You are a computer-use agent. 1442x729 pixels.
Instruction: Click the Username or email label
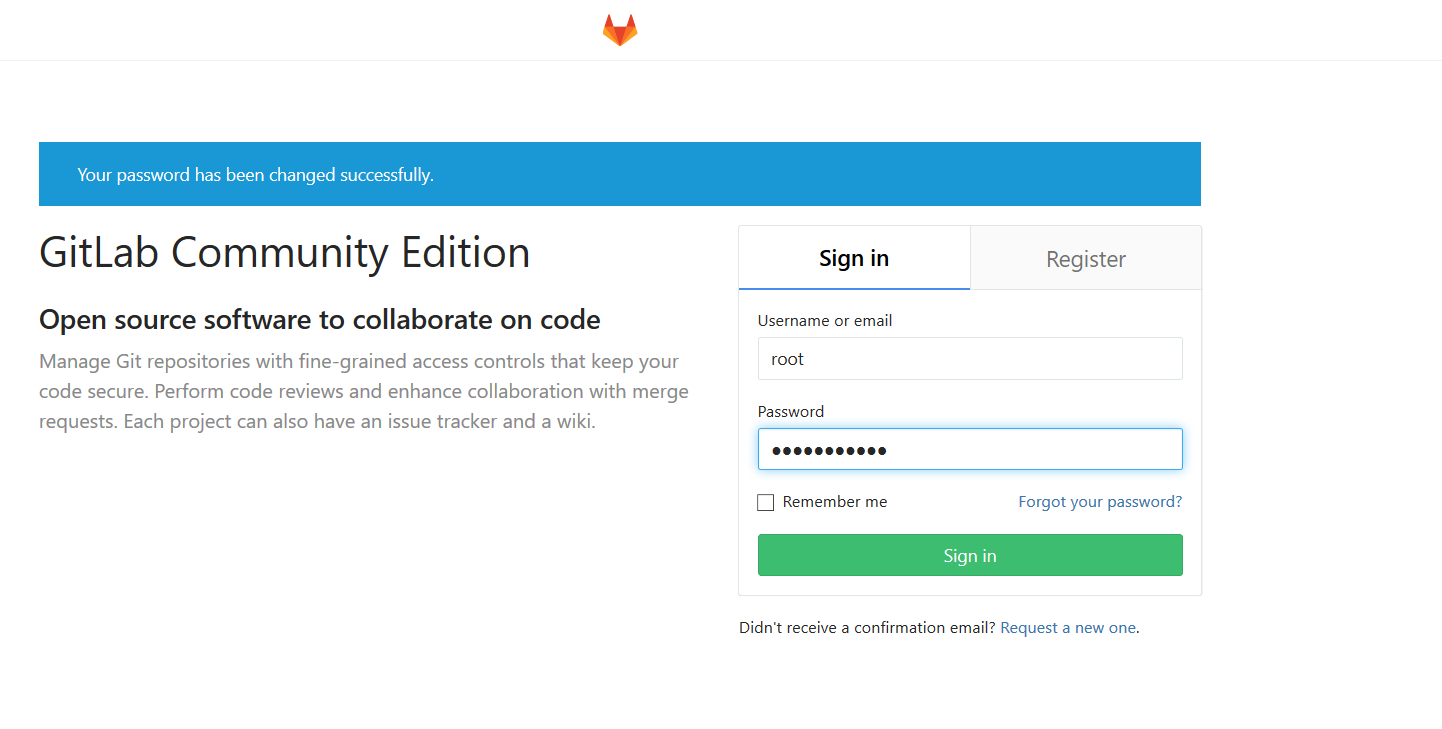[825, 321]
